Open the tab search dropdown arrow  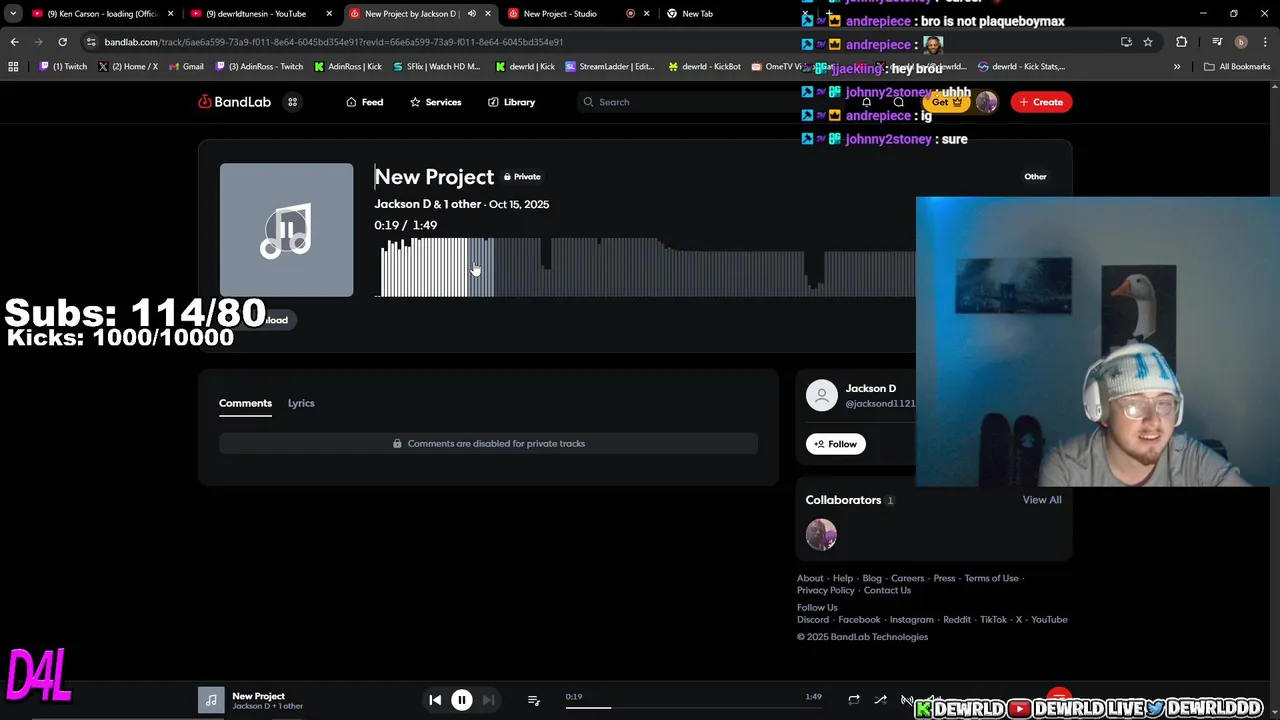(x=13, y=14)
